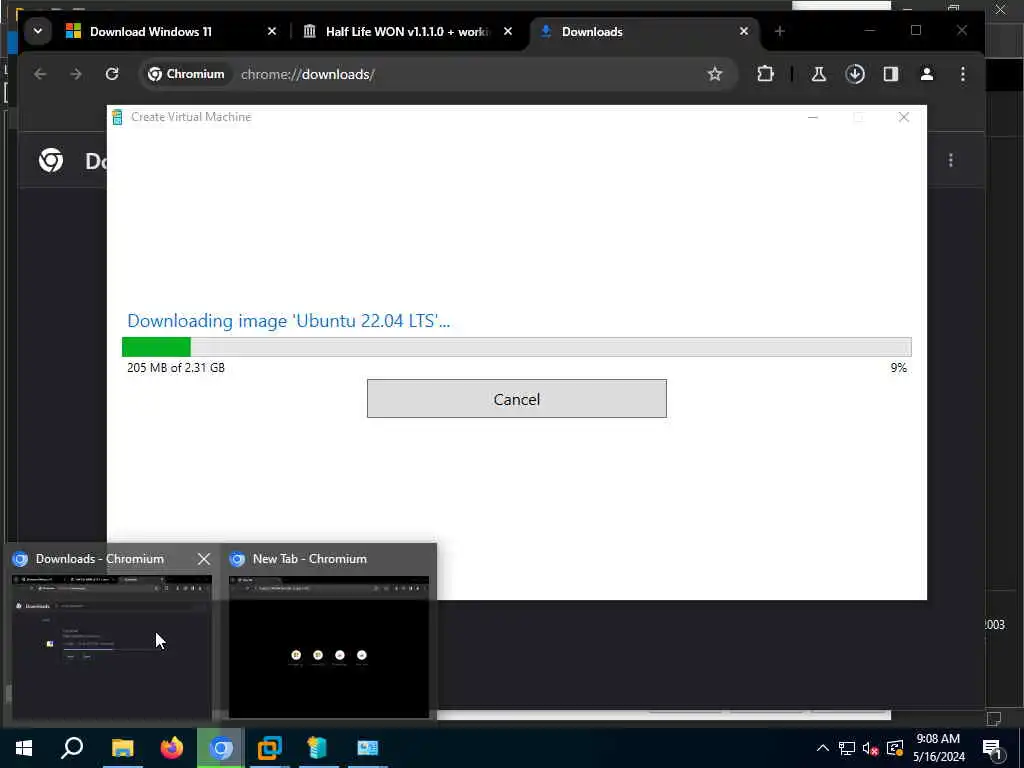
Task: Close the Create Virtual Machine window
Action: [x=903, y=117]
